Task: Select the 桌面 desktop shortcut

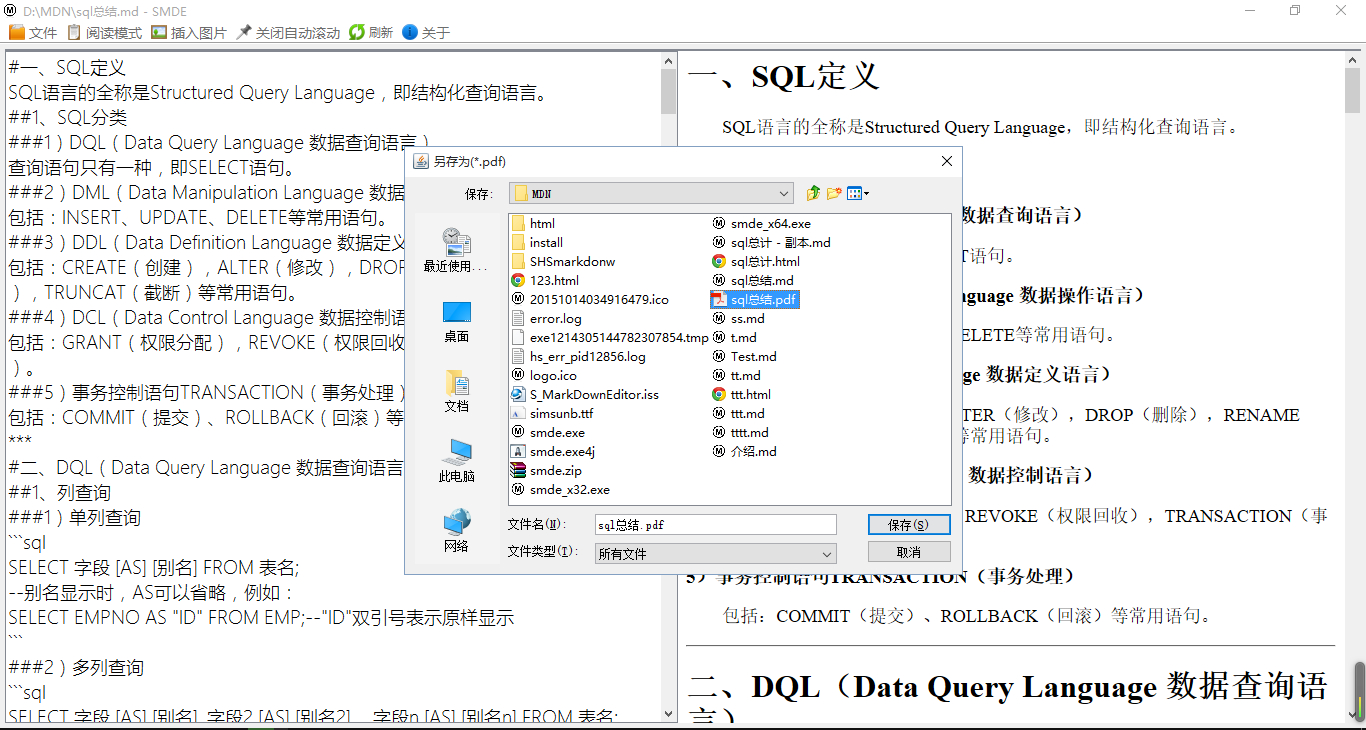Action: click(456, 321)
